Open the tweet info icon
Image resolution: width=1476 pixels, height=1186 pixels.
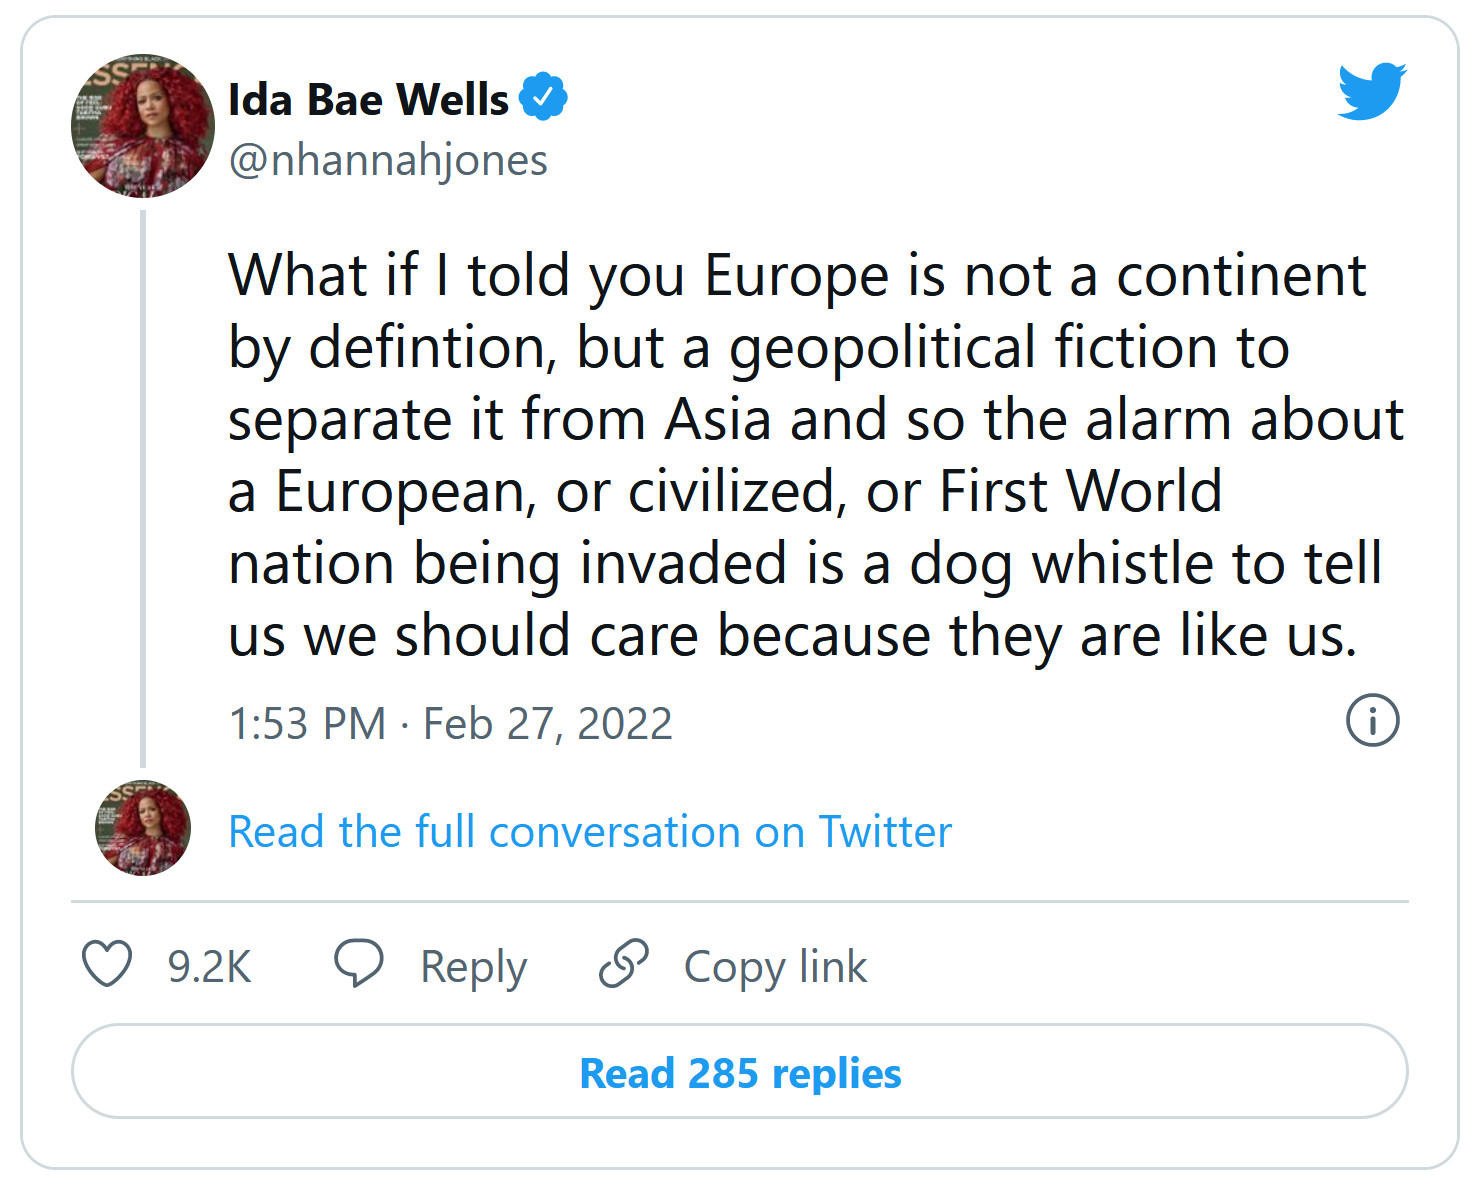click(1372, 720)
